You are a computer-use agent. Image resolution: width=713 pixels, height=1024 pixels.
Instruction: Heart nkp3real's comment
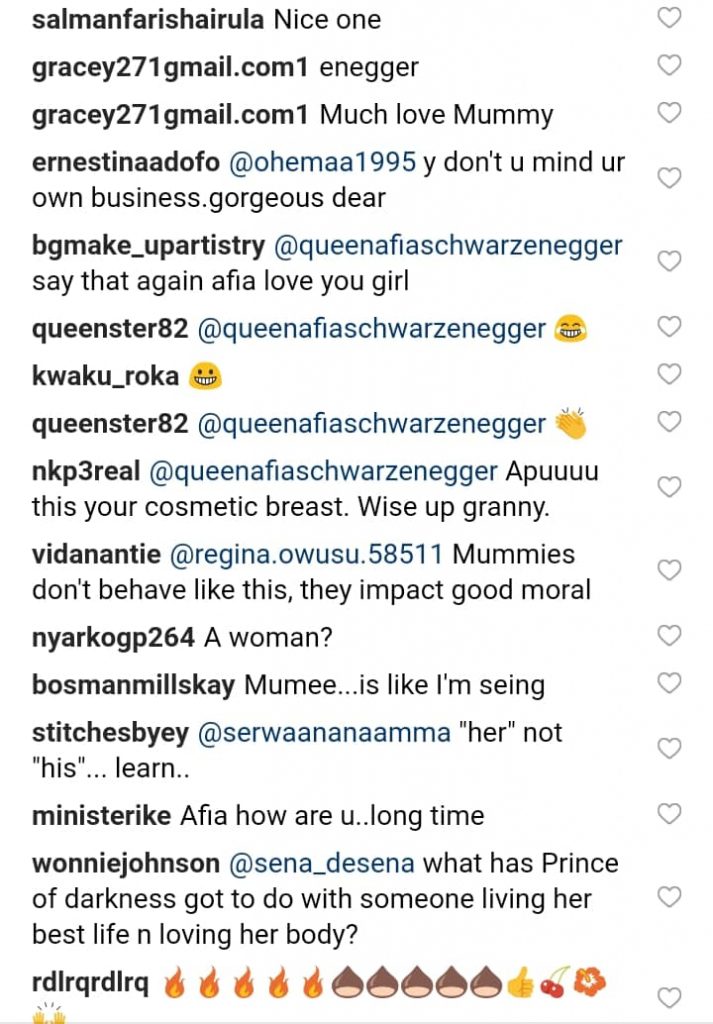click(669, 487)
